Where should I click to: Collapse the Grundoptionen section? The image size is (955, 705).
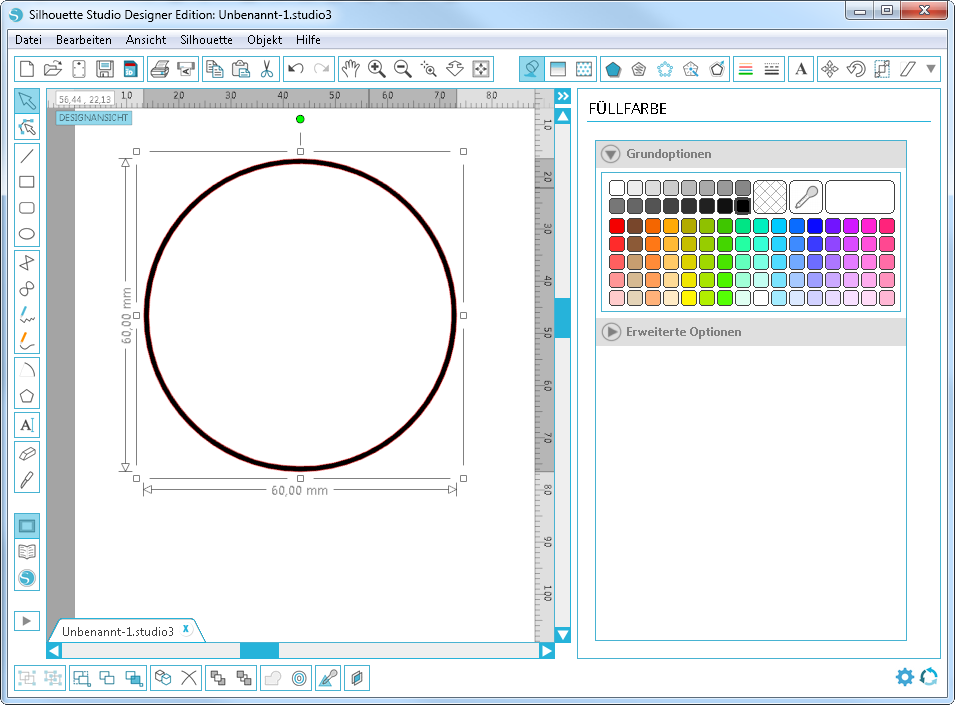click(x=610, y=154)
